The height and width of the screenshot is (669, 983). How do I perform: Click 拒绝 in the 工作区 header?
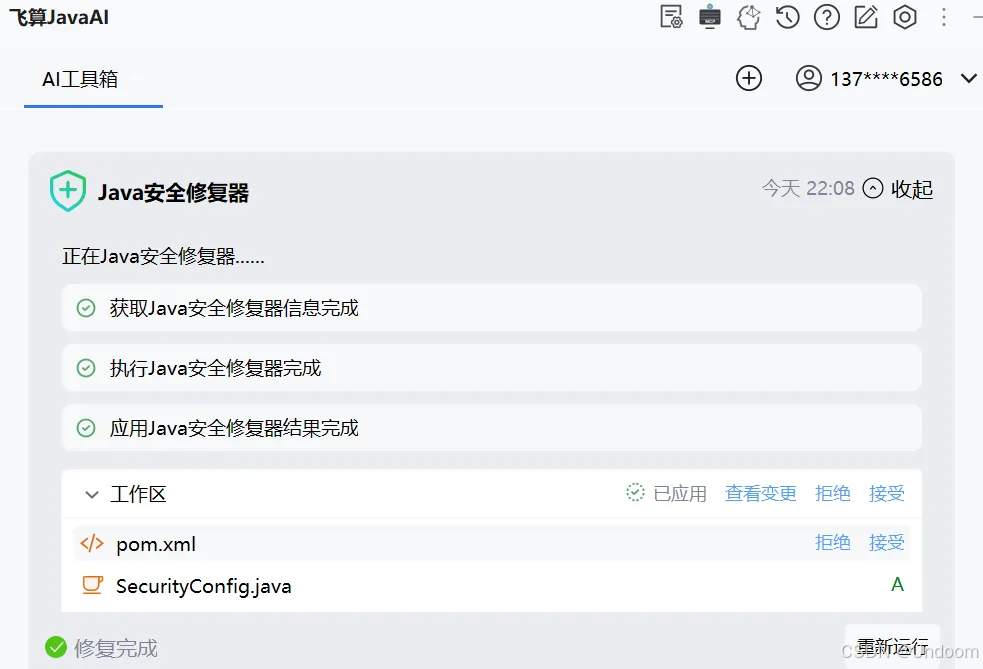833,493
